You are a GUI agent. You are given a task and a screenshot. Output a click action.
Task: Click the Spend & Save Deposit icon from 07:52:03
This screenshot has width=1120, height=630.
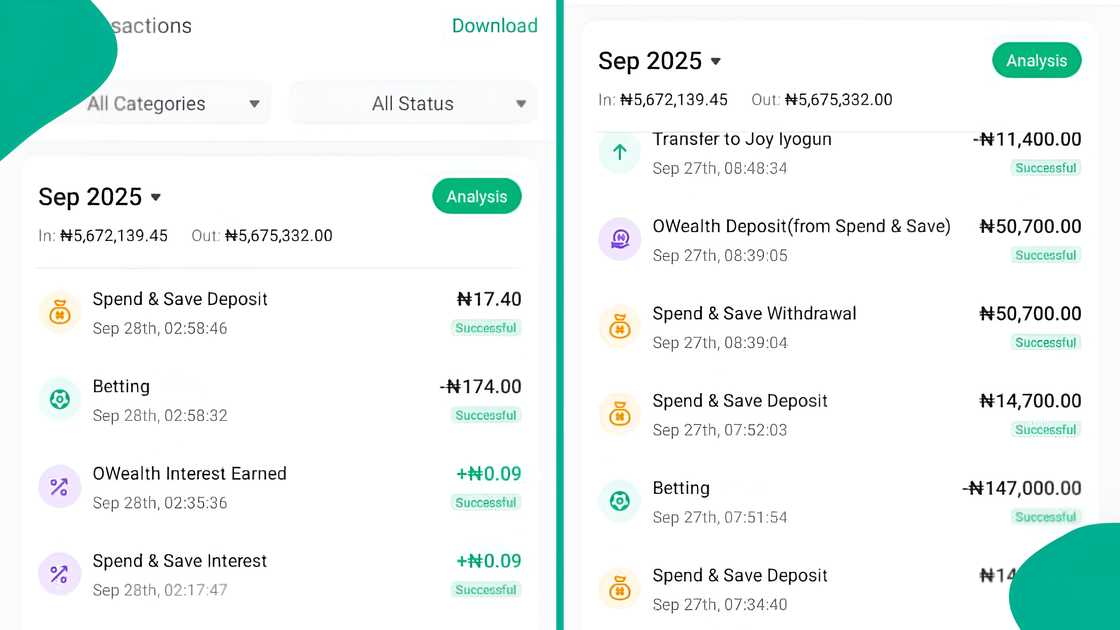pos(619,414)
